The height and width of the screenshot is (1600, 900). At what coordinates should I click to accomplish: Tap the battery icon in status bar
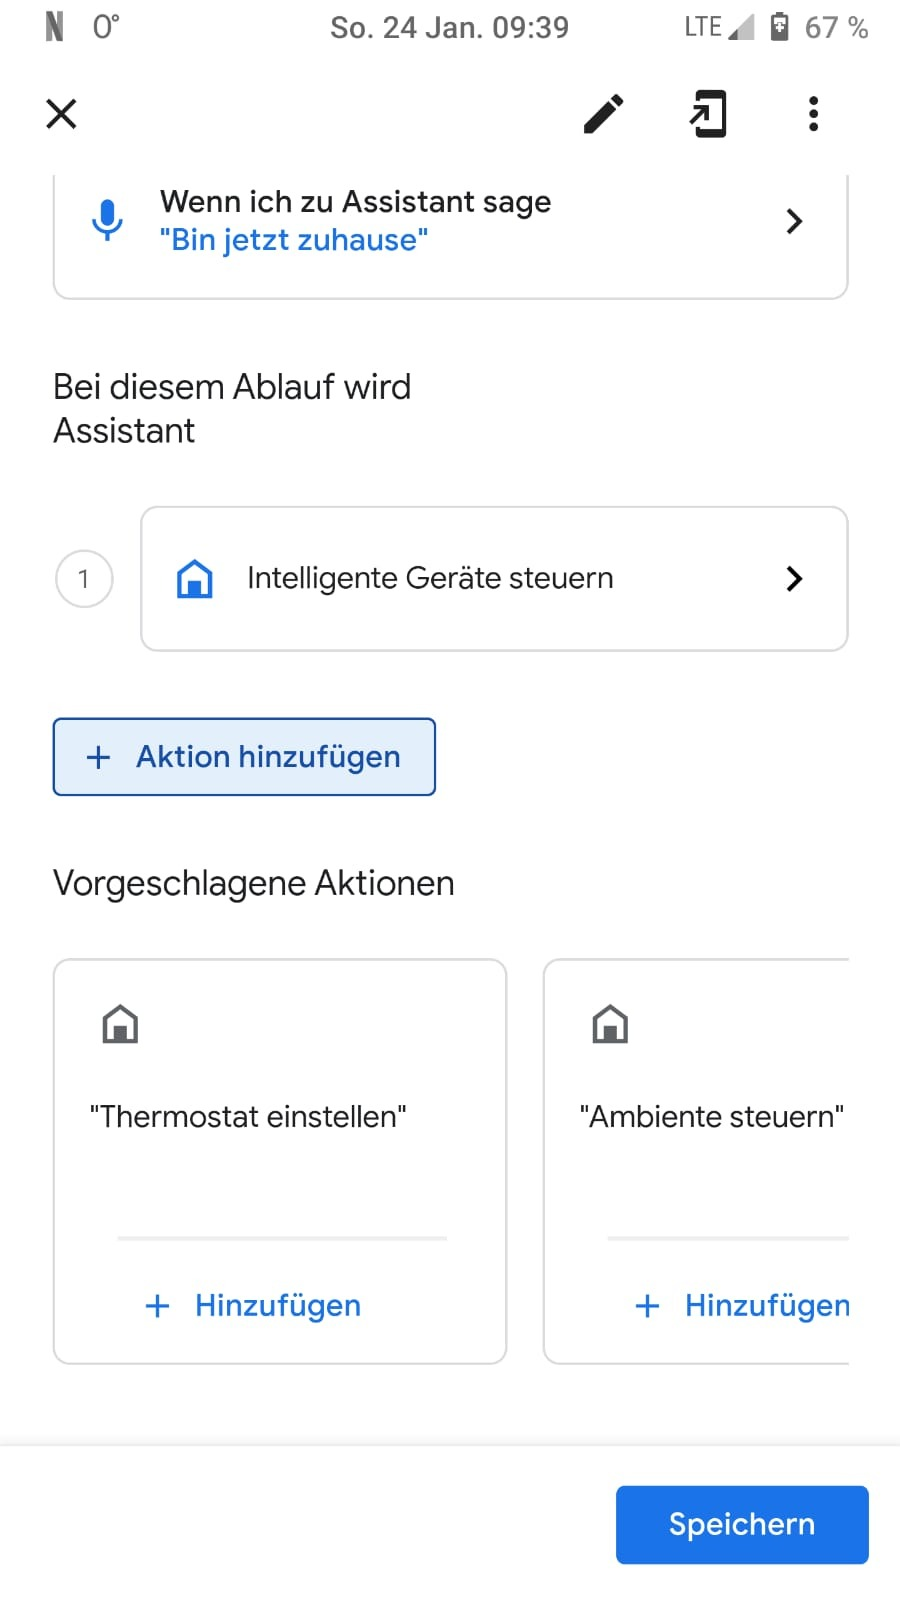pyautogui.click(x=780, y=27)
